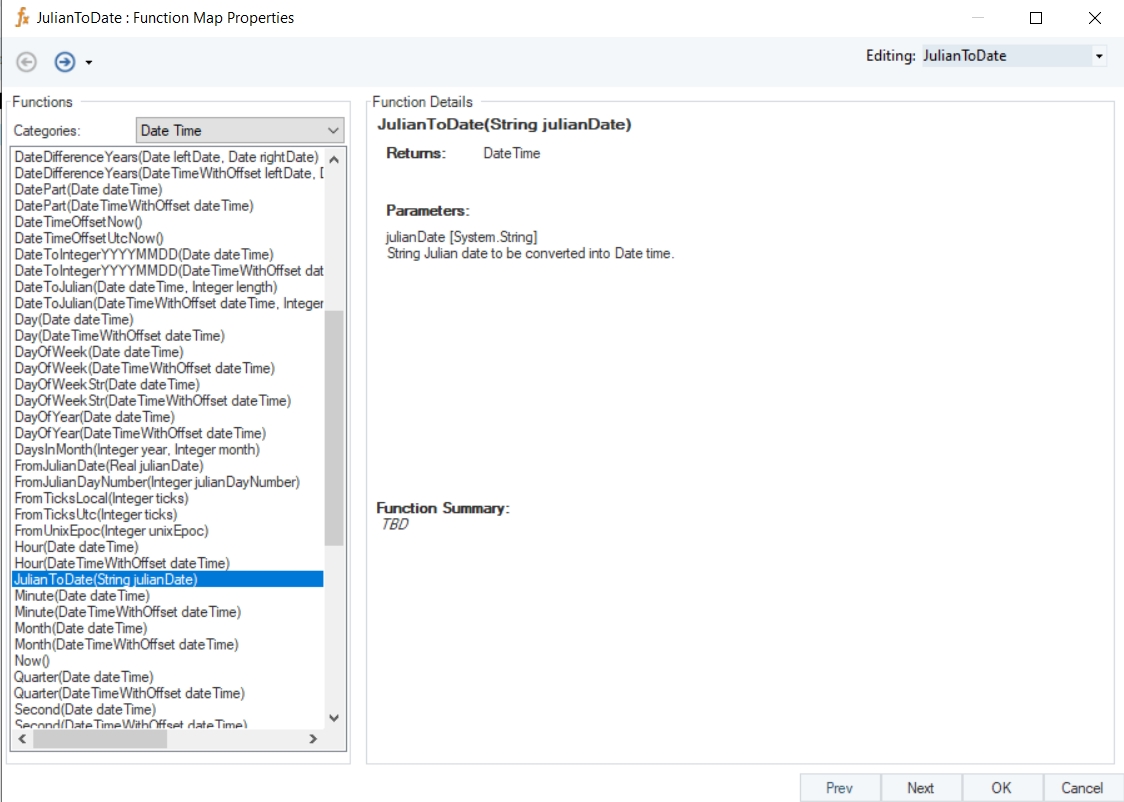Screen dimensions: 1124x802
Task: Select DateTimeOffsetUtcNow() in the list
Action: click(x=89, y=239)
